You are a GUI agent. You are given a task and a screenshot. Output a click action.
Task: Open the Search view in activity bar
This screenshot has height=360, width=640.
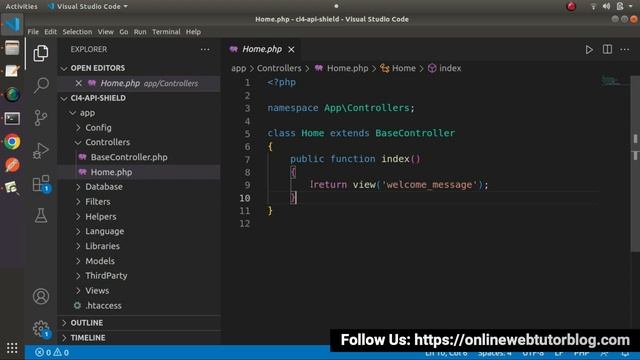coord(41,85)
